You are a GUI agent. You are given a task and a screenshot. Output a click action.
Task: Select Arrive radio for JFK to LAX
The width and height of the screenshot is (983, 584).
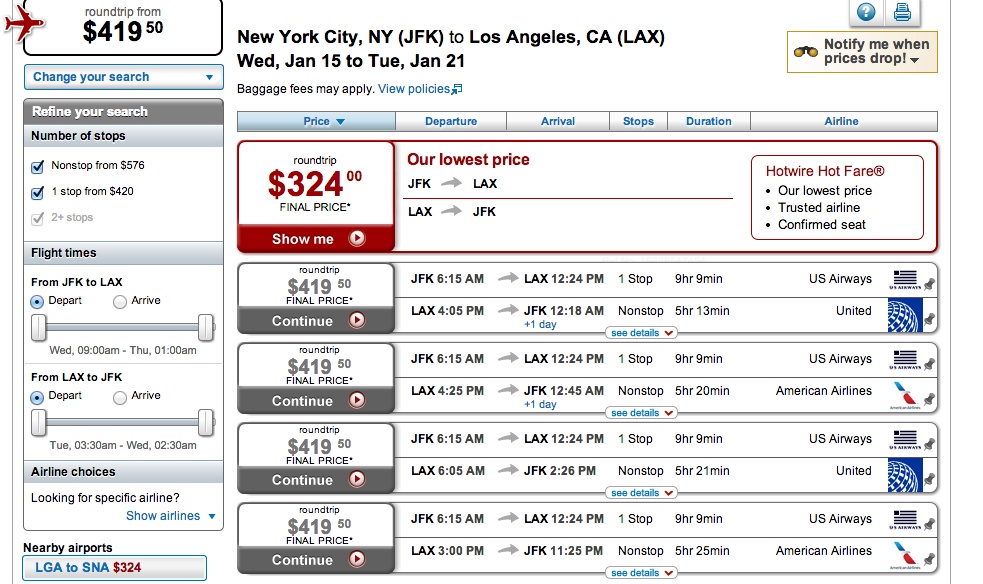pyautogui.click(x=120, y=302)
